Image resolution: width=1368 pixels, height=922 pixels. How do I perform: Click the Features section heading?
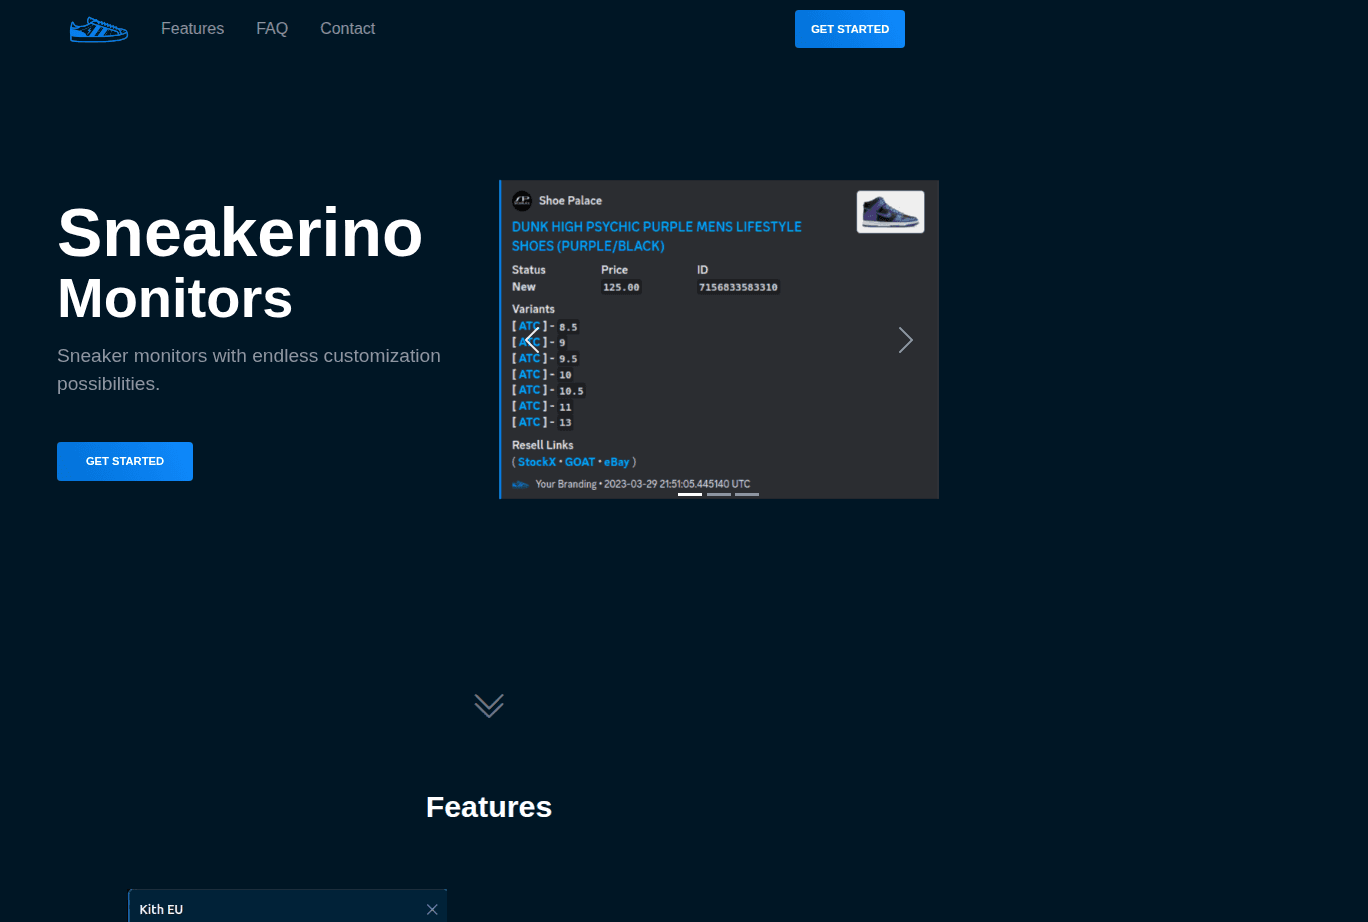(489, 807)
